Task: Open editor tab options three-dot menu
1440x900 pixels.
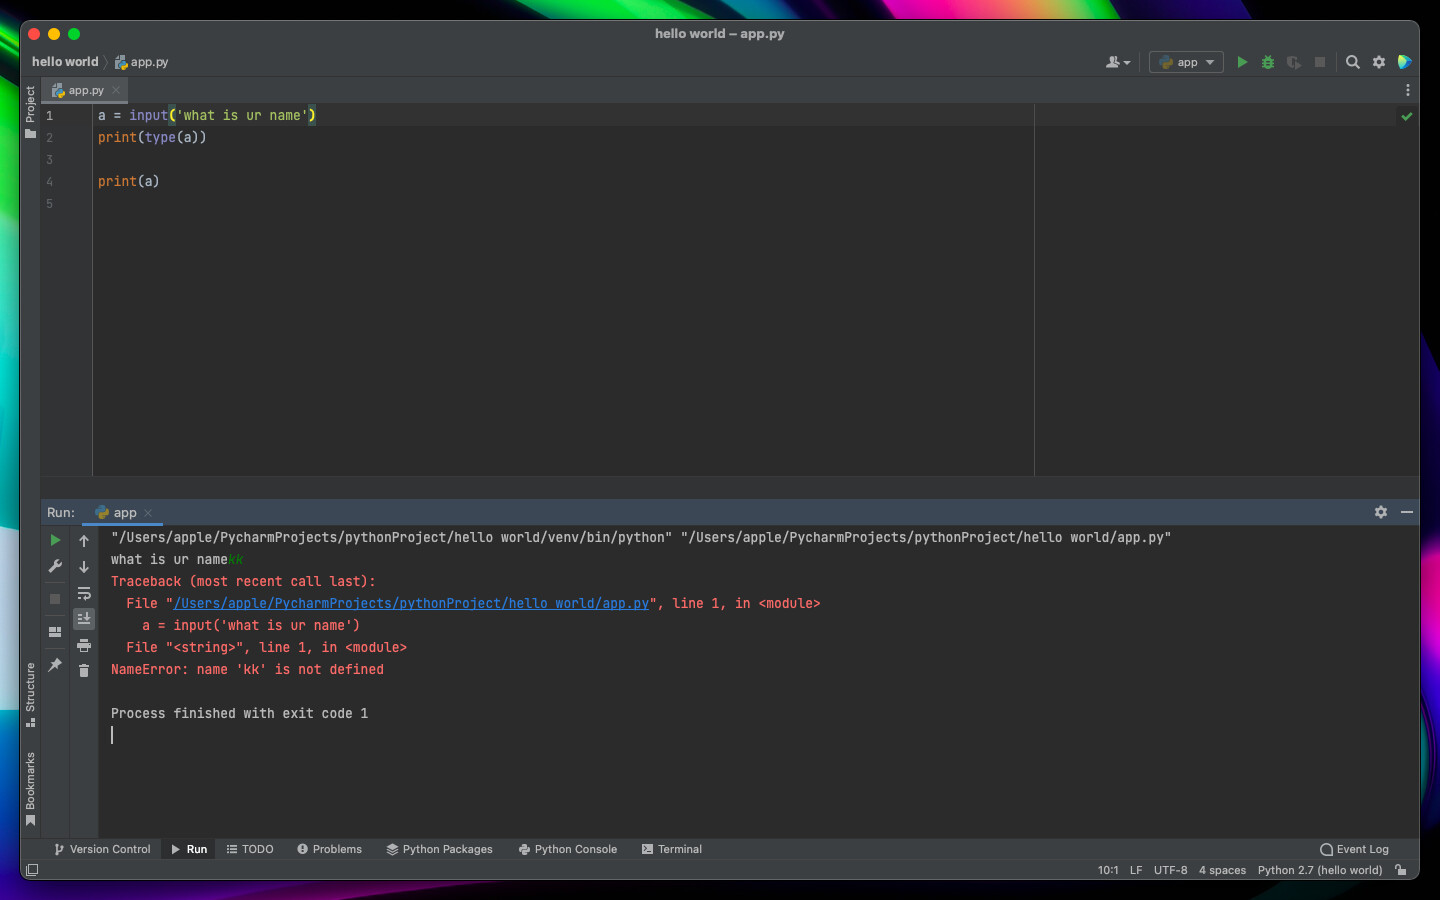Action: pos(1408,90)
